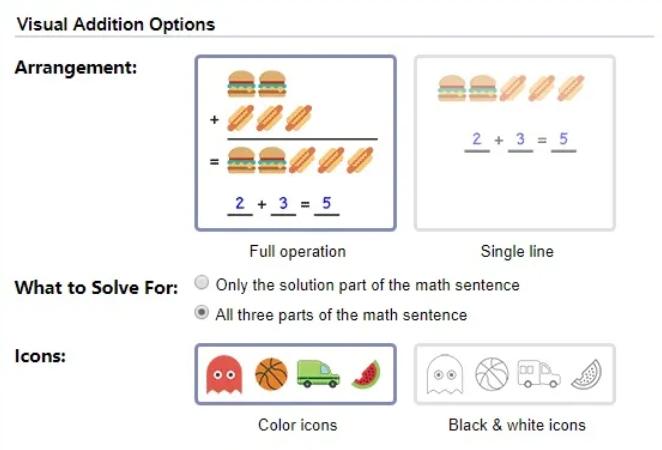Click the Full operation label
Image resolution: width=662 pixels, height=450 pixels.
click(298, 252)
